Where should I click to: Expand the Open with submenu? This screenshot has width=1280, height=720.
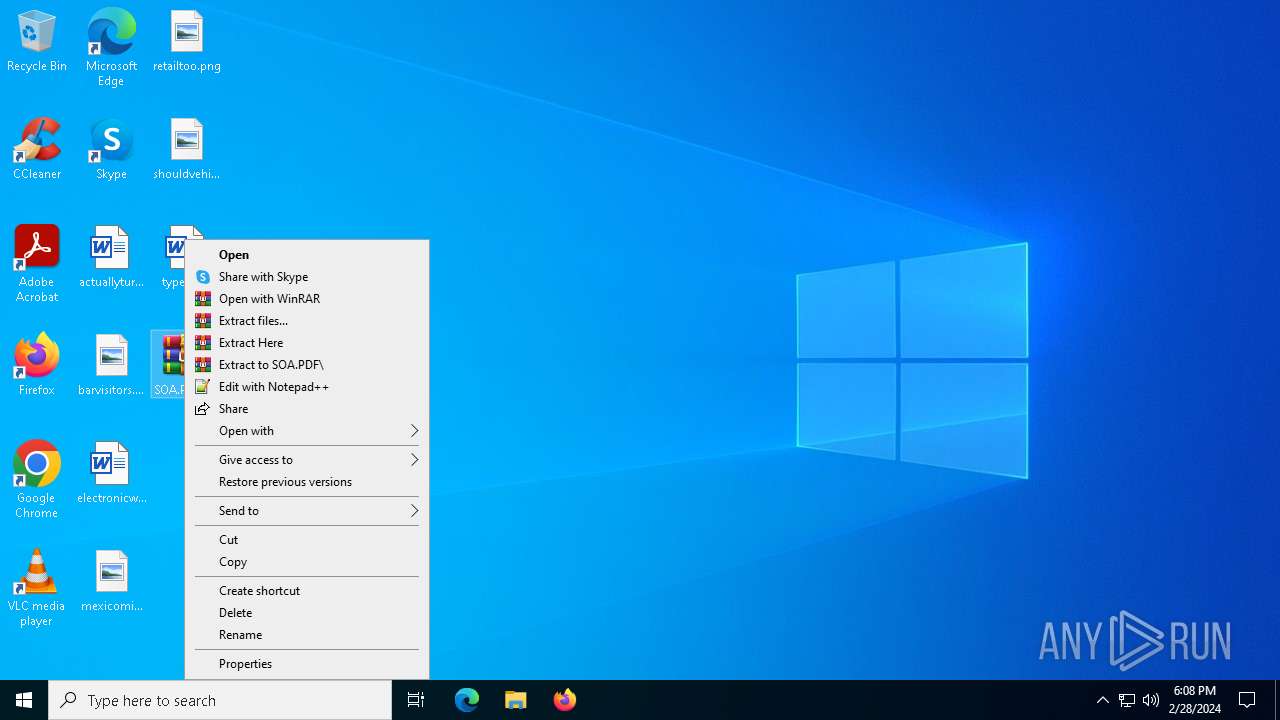pos(307,431)
